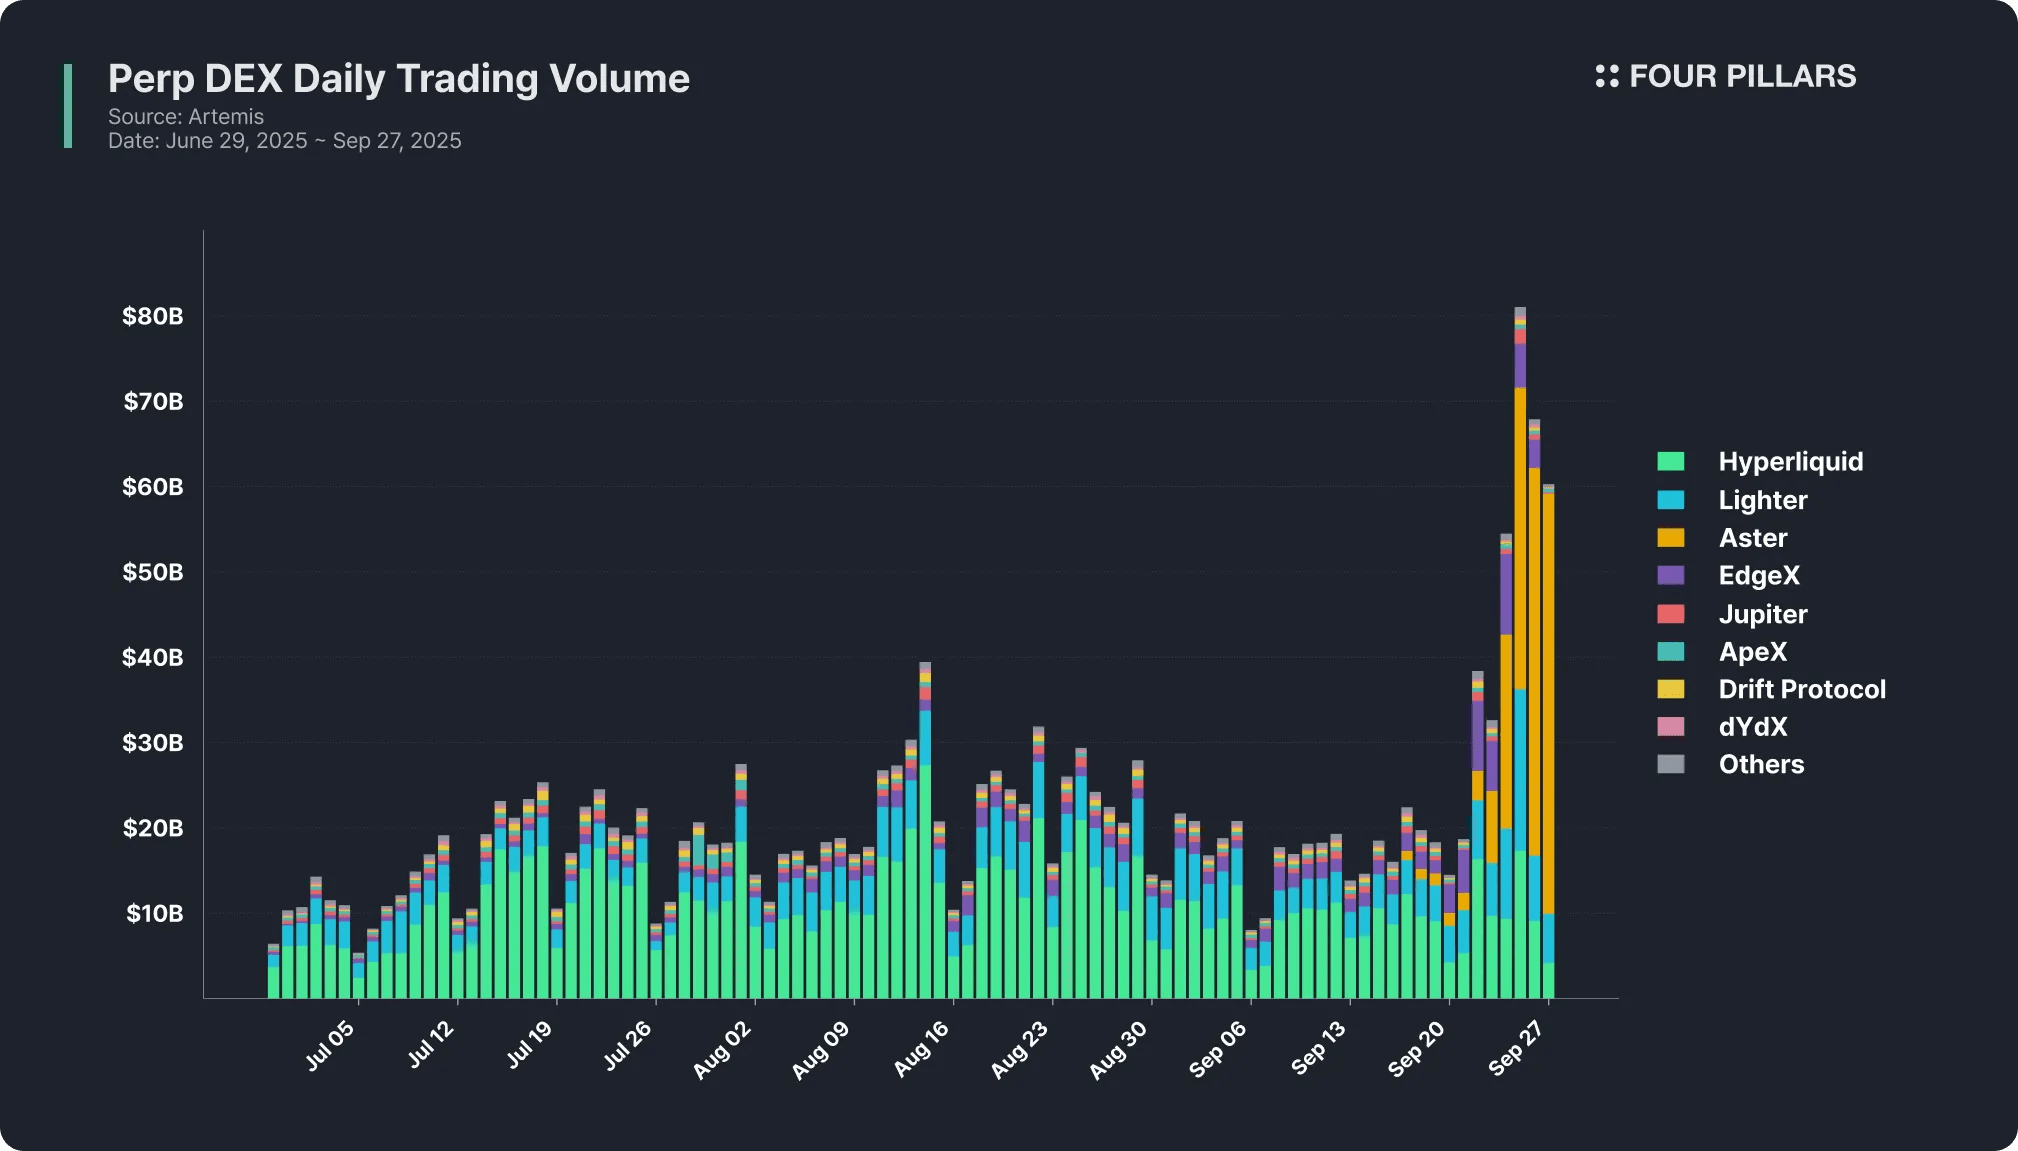The width and height of the screenshot is (2018, 1151).
Task: Click the ApeX teal legend swatch
Action: pos(1670,652)
